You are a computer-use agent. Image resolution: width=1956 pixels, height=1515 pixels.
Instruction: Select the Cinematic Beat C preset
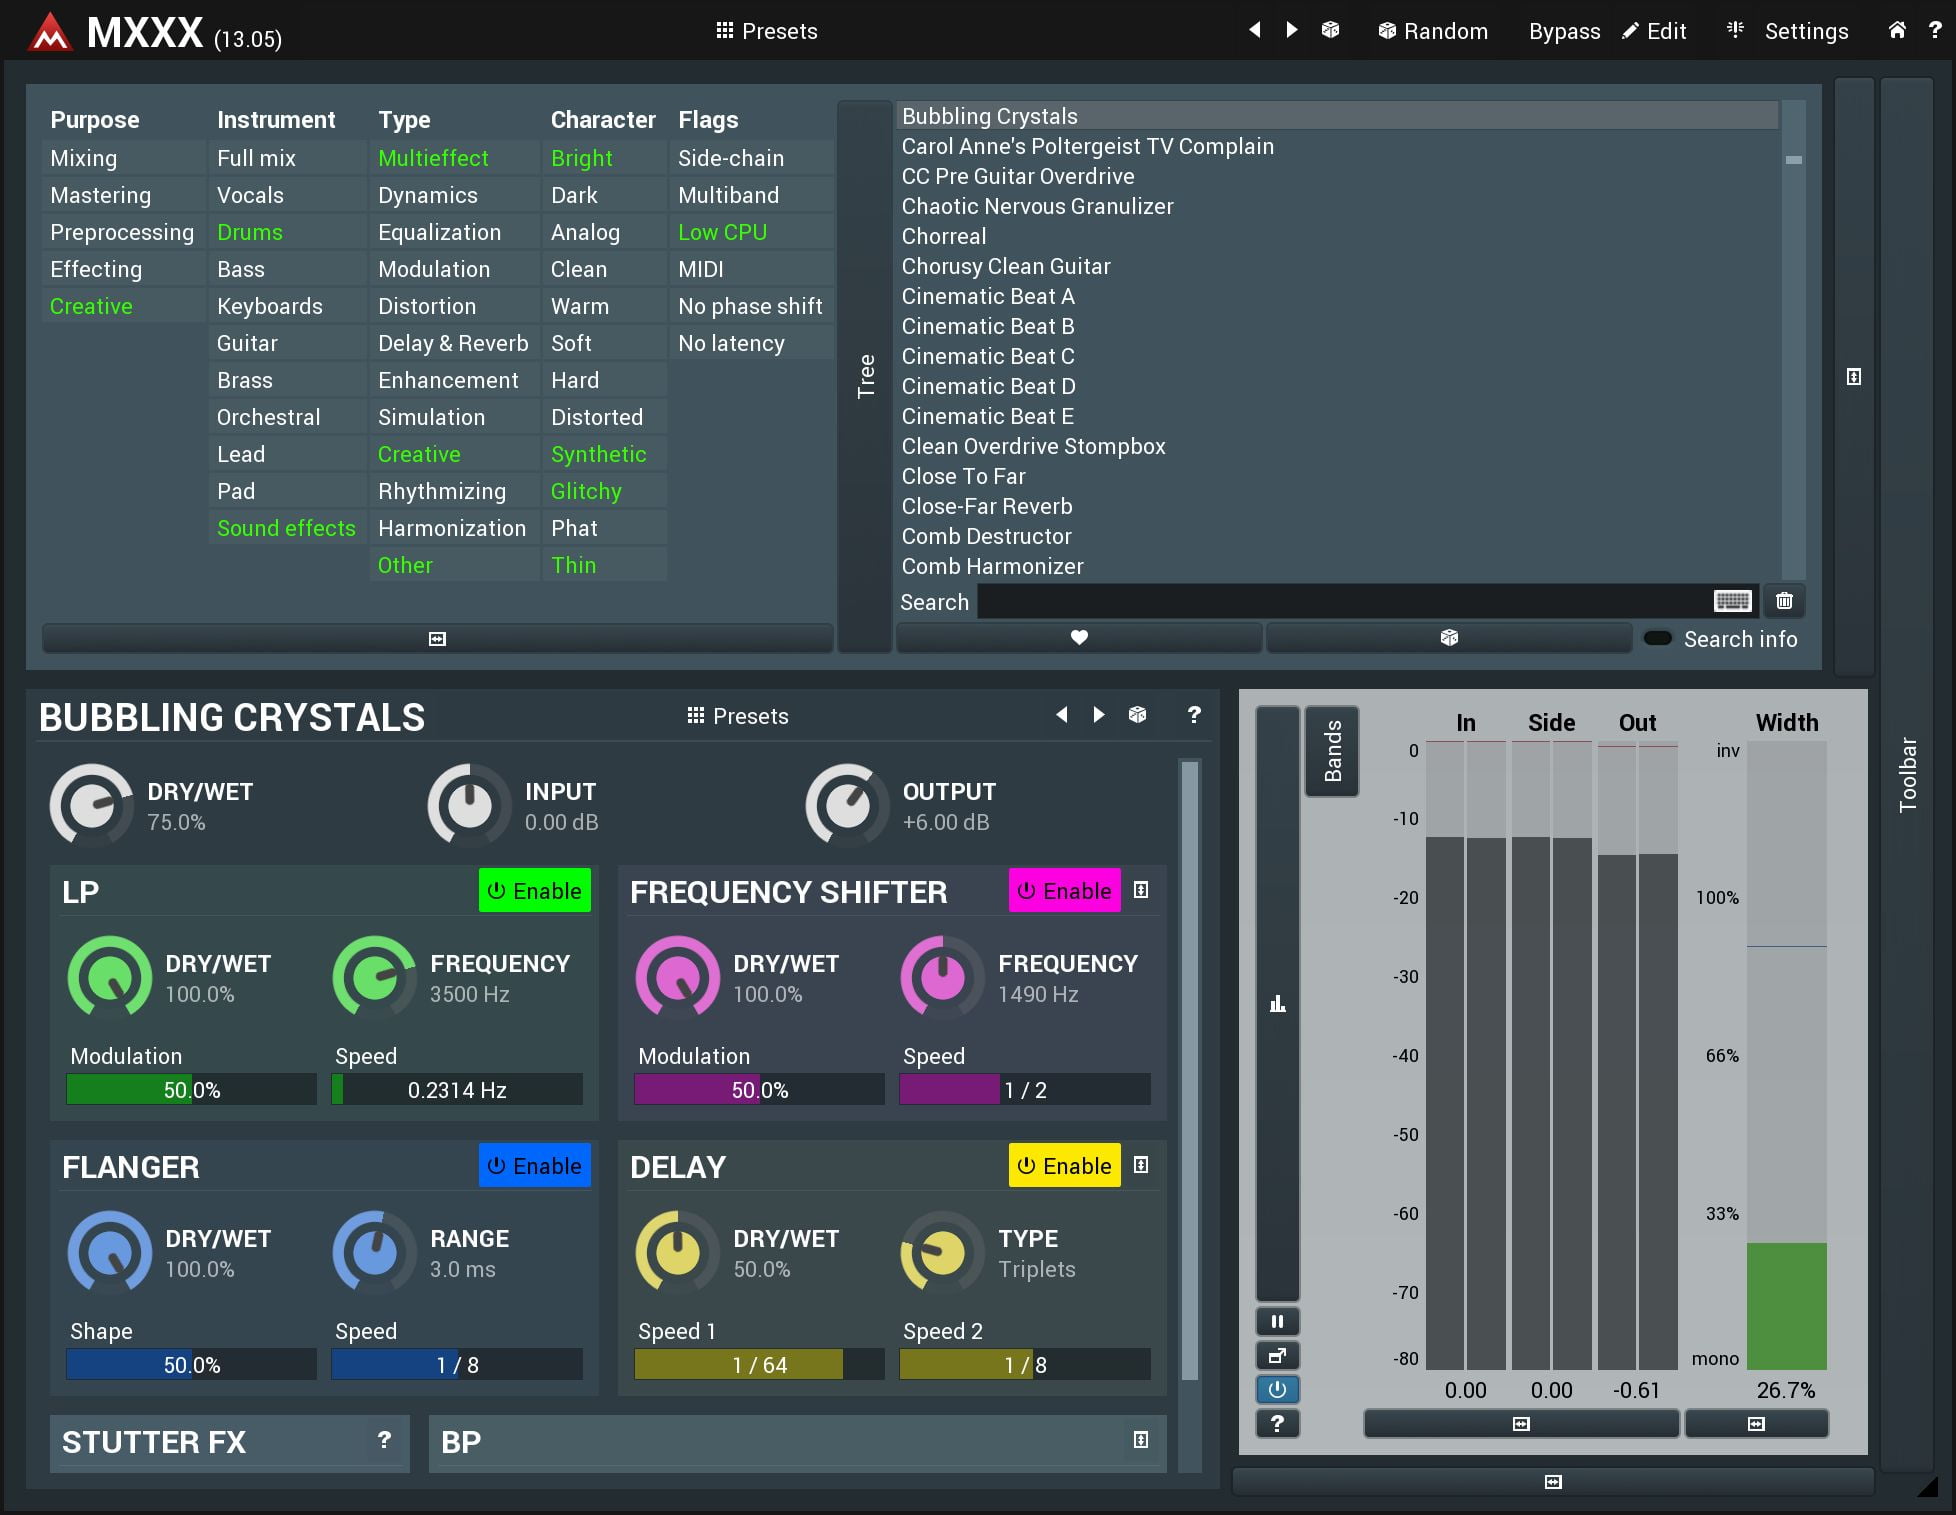988,357
